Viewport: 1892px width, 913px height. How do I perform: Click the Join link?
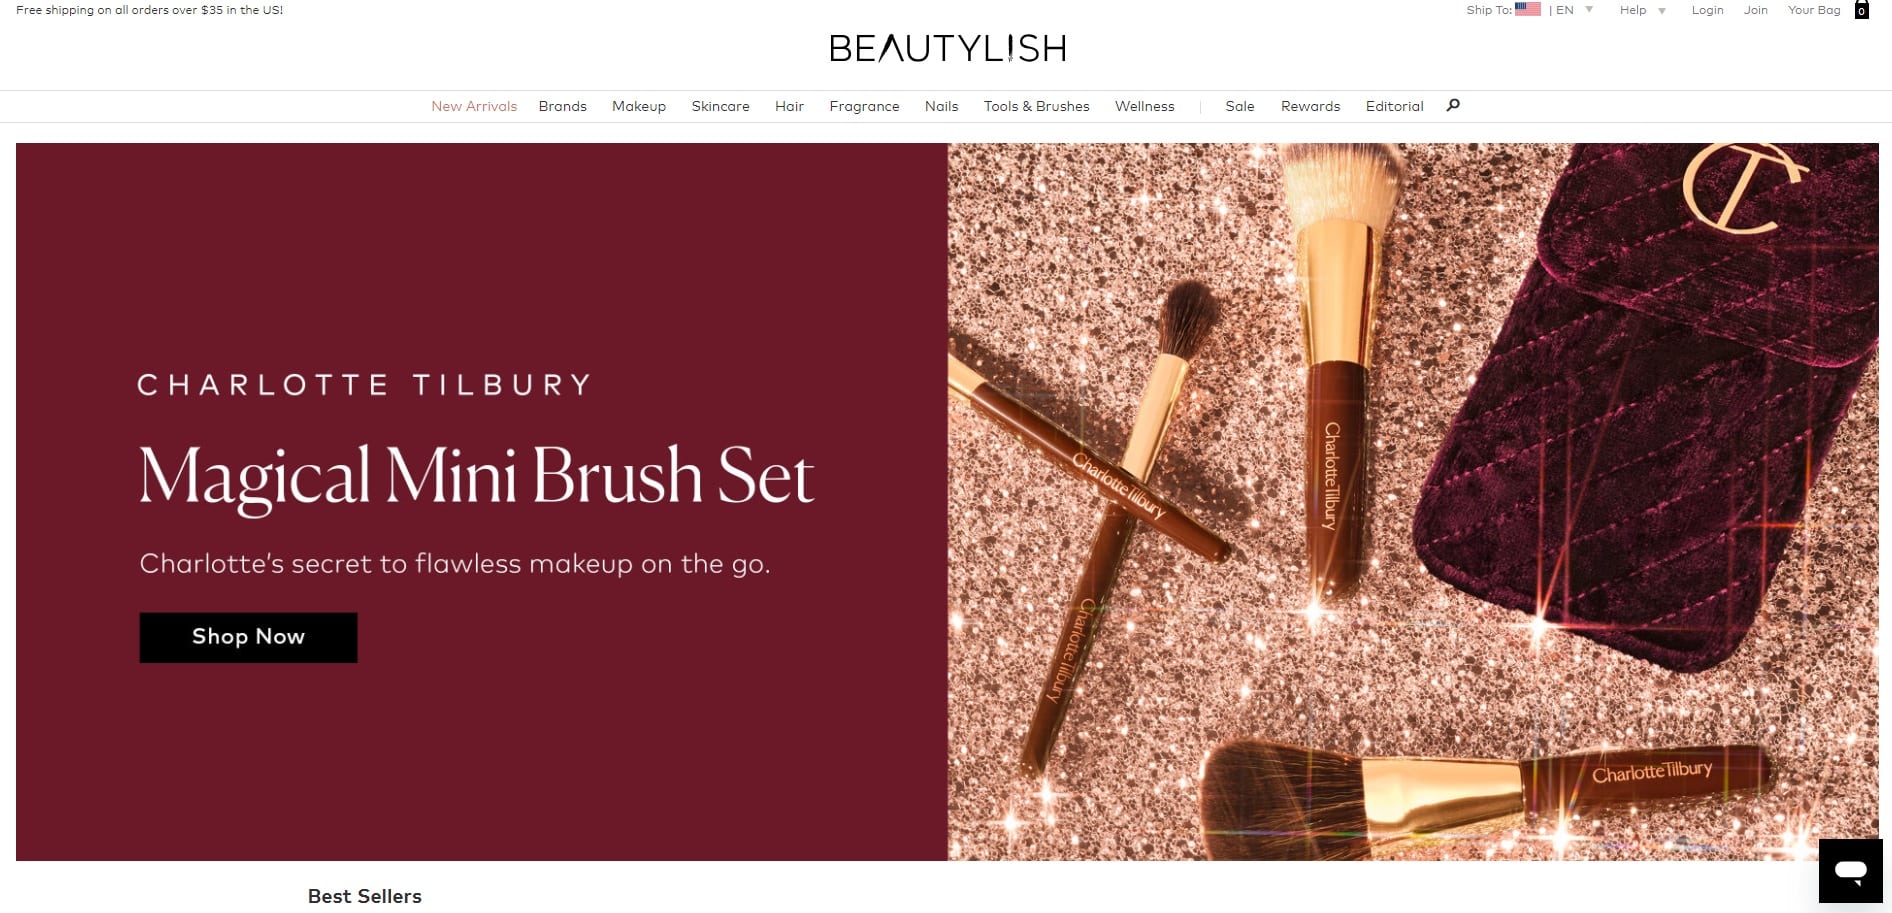pyautogui.click(x=1755, y=10)
